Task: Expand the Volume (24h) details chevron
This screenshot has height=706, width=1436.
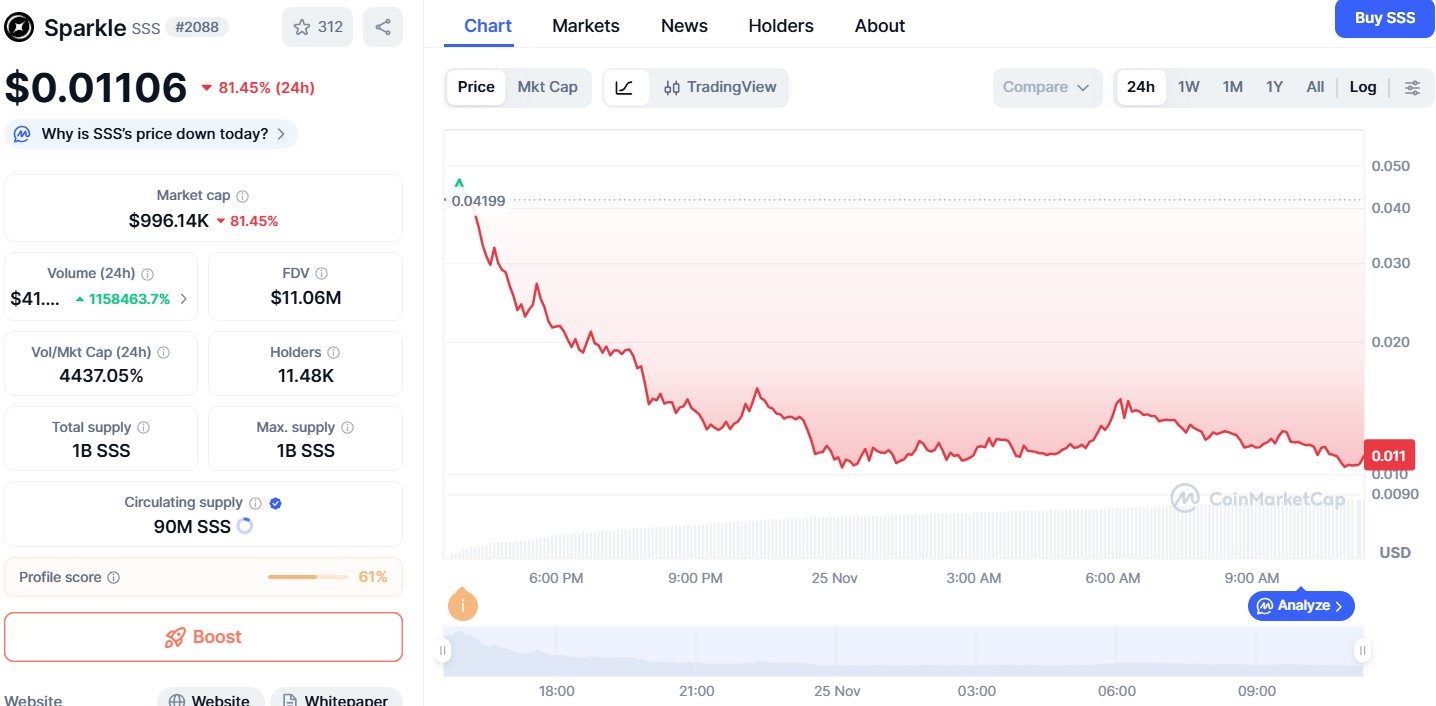Action: (185, 298)
